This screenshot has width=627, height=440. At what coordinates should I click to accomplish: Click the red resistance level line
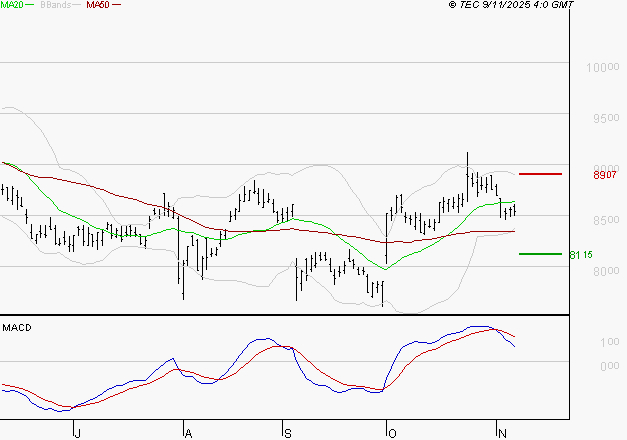pyautogui.click(x=540, y=174)
